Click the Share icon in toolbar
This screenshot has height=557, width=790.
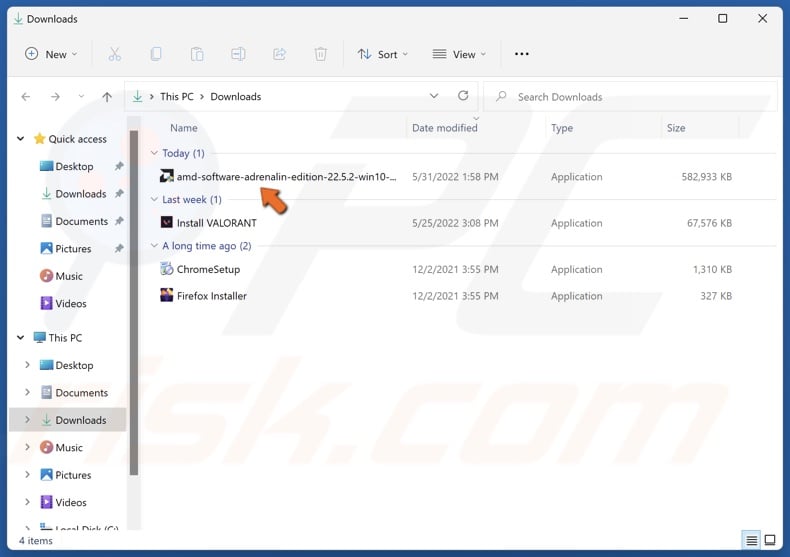pos(279,54)
